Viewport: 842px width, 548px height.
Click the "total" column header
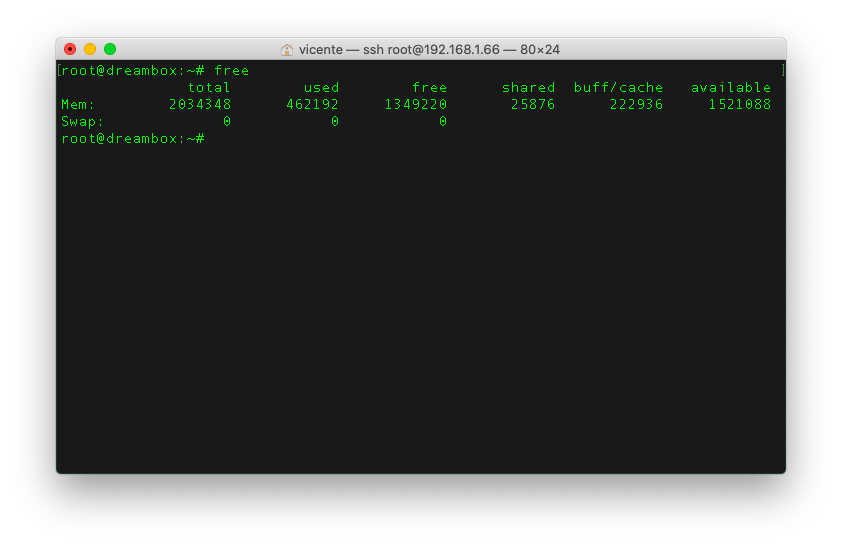[x=209, y=88]
